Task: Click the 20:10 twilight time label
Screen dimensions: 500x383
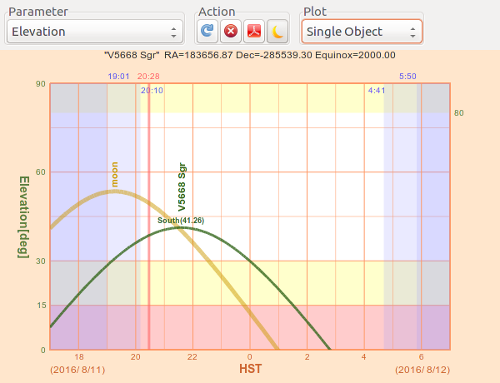Action: (x=152, y=90)
